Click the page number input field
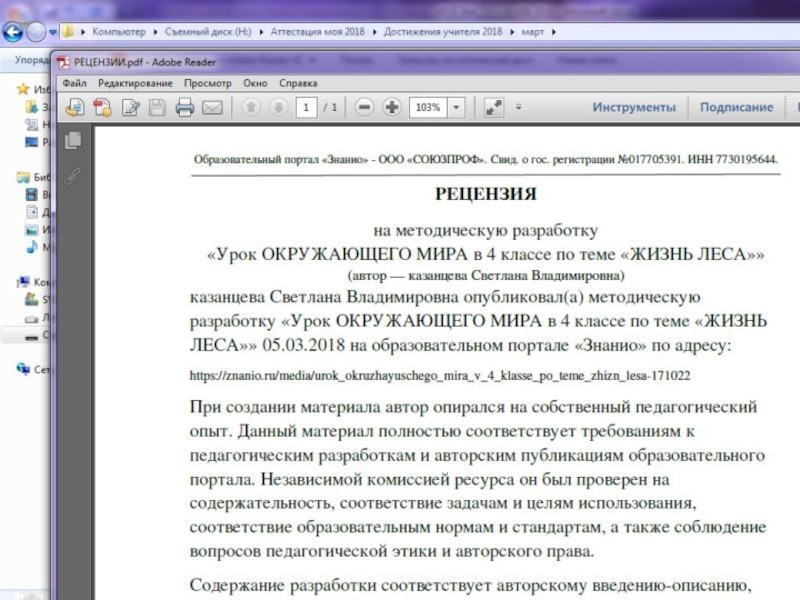The height and width of the screenshot is (600, 800). point(307,107)
